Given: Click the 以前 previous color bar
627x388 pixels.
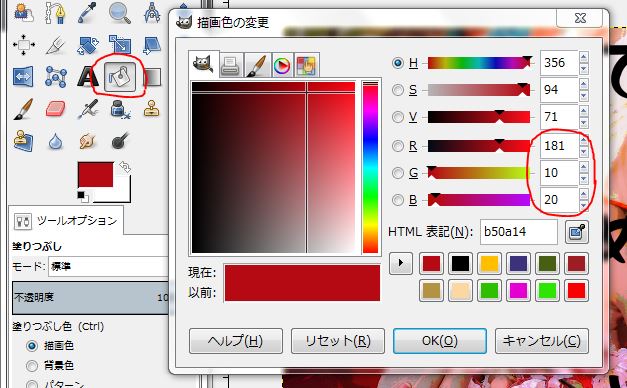Looking at the screenshot, I should 302,292.
